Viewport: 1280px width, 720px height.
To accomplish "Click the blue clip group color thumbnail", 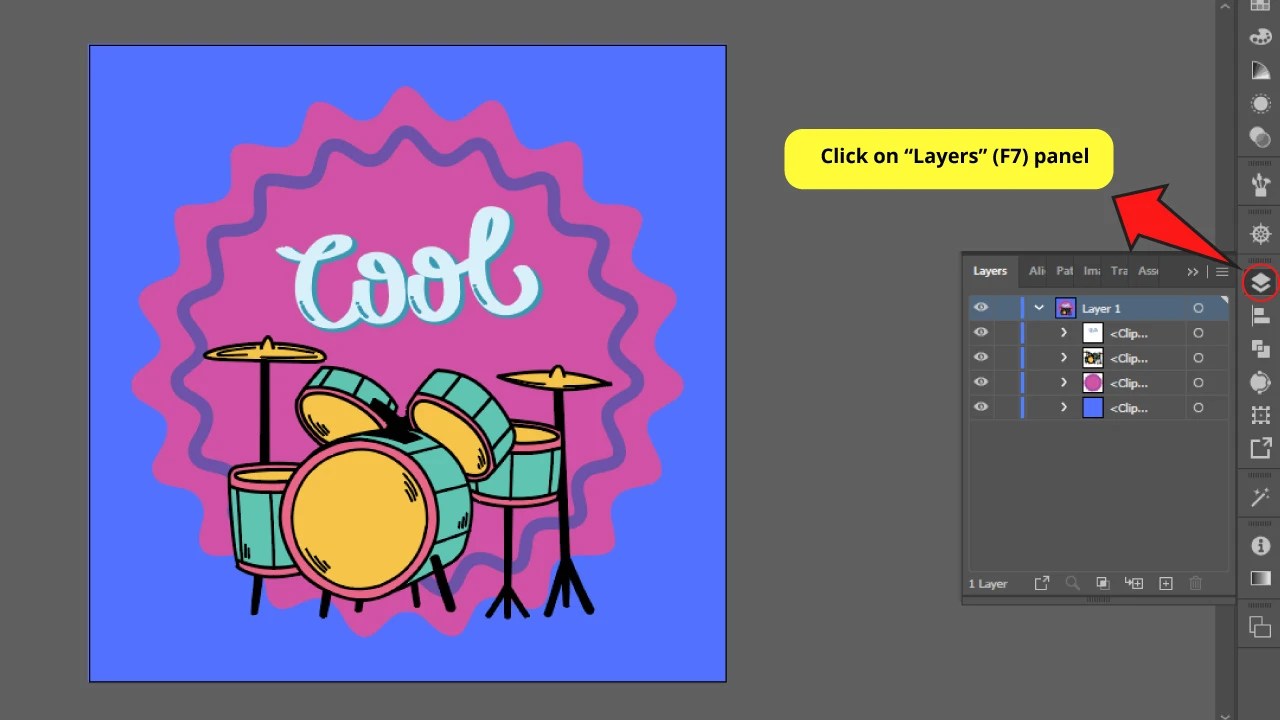I will pos(1092,407).
